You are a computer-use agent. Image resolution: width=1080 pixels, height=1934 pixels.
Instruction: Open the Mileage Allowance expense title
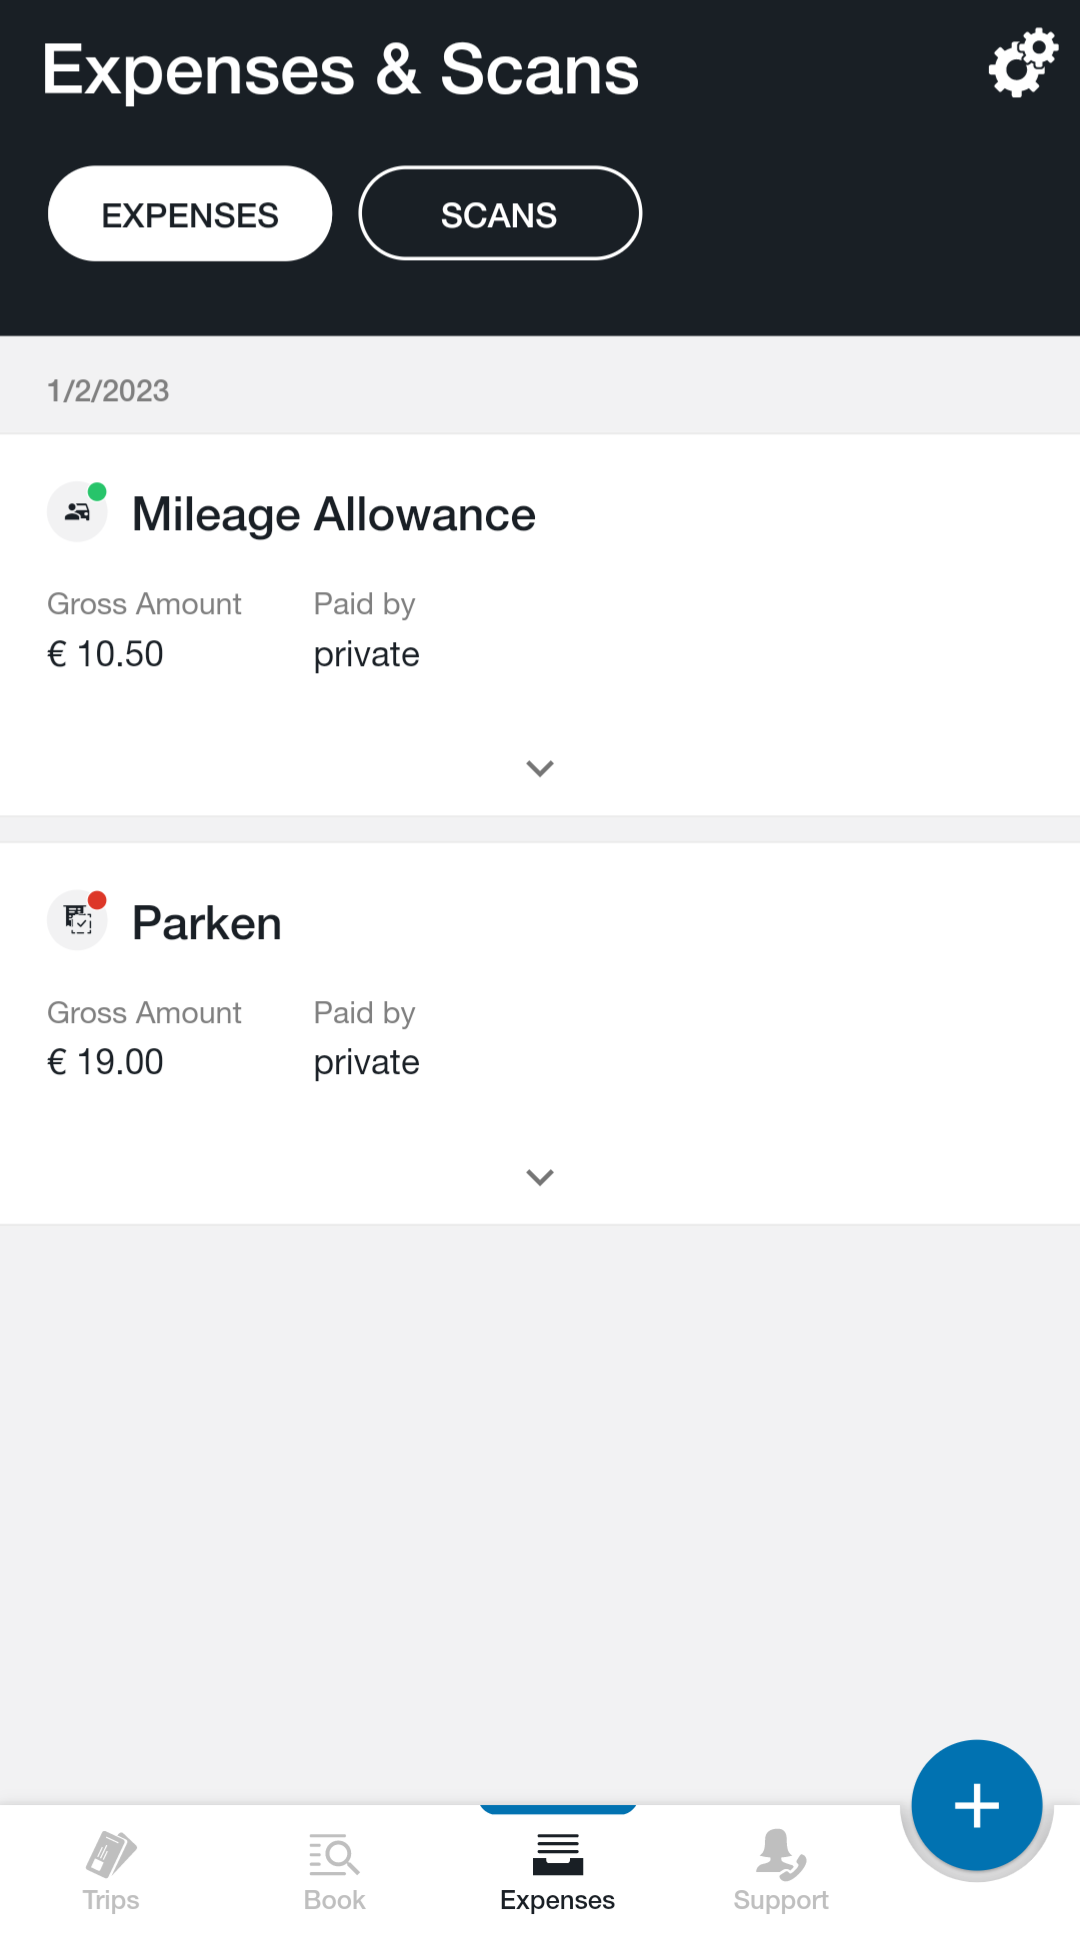[334, 515]
